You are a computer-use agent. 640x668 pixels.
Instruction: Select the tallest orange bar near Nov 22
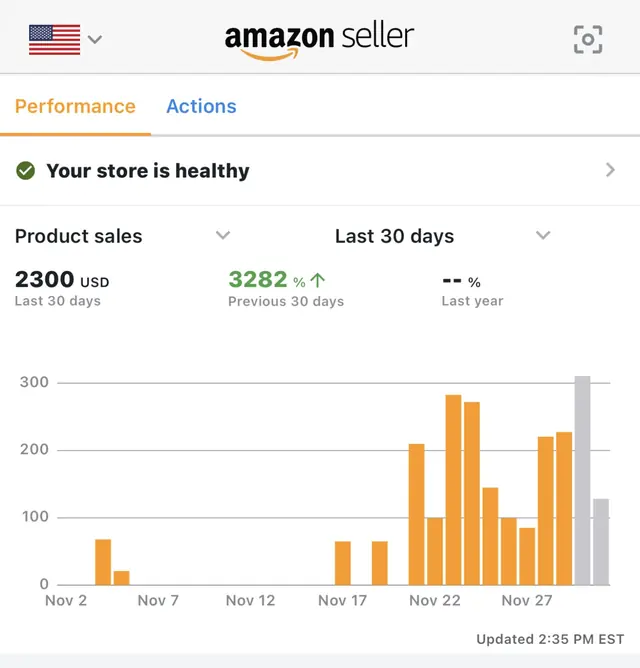tap(453, 489)
